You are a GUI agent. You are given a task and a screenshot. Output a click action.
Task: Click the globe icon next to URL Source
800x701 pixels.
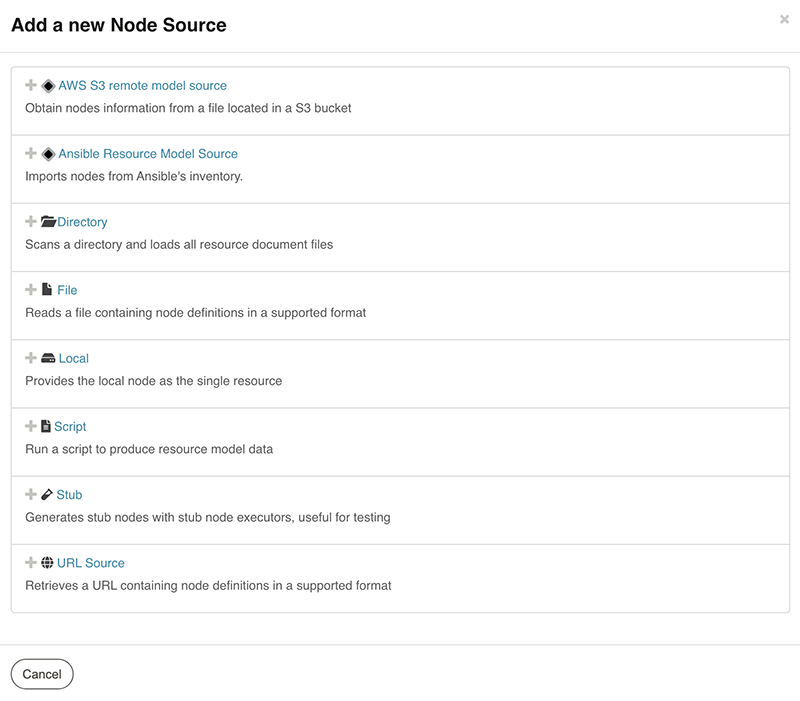click(x=47, y=563)
